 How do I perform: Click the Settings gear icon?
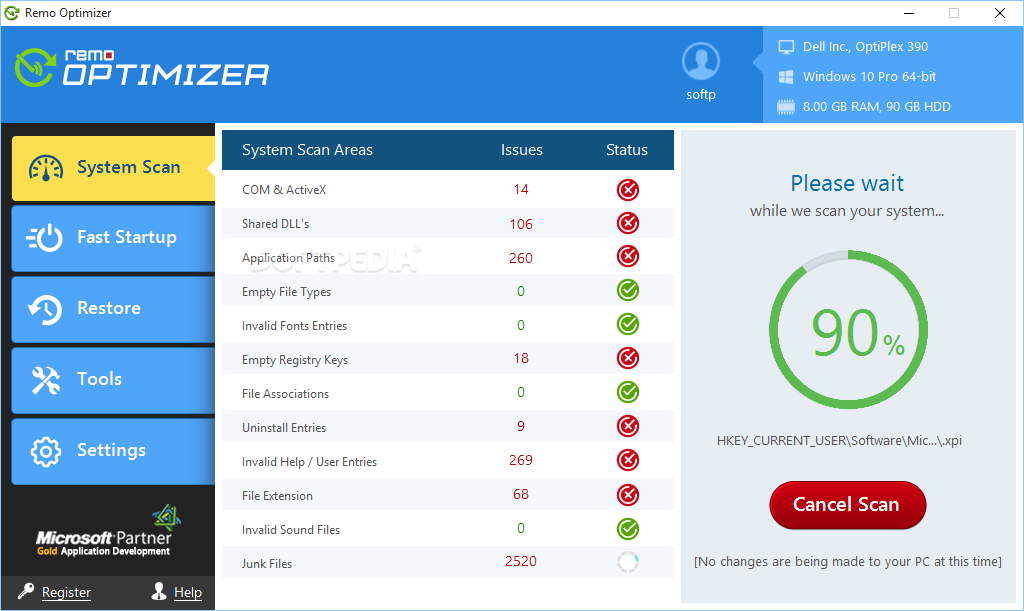[x=46, y=451]
